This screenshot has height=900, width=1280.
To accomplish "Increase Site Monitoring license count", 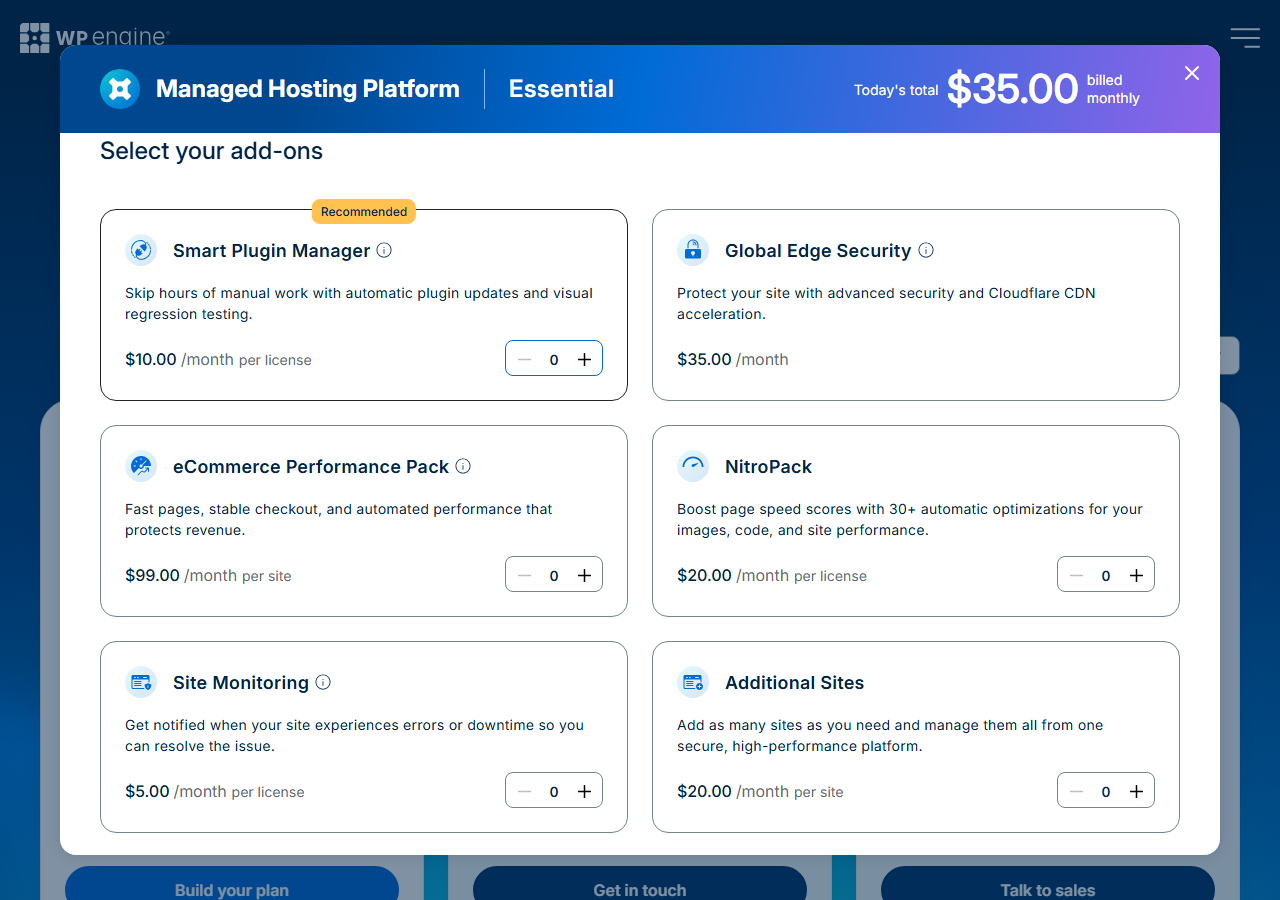I will point(585,791).
